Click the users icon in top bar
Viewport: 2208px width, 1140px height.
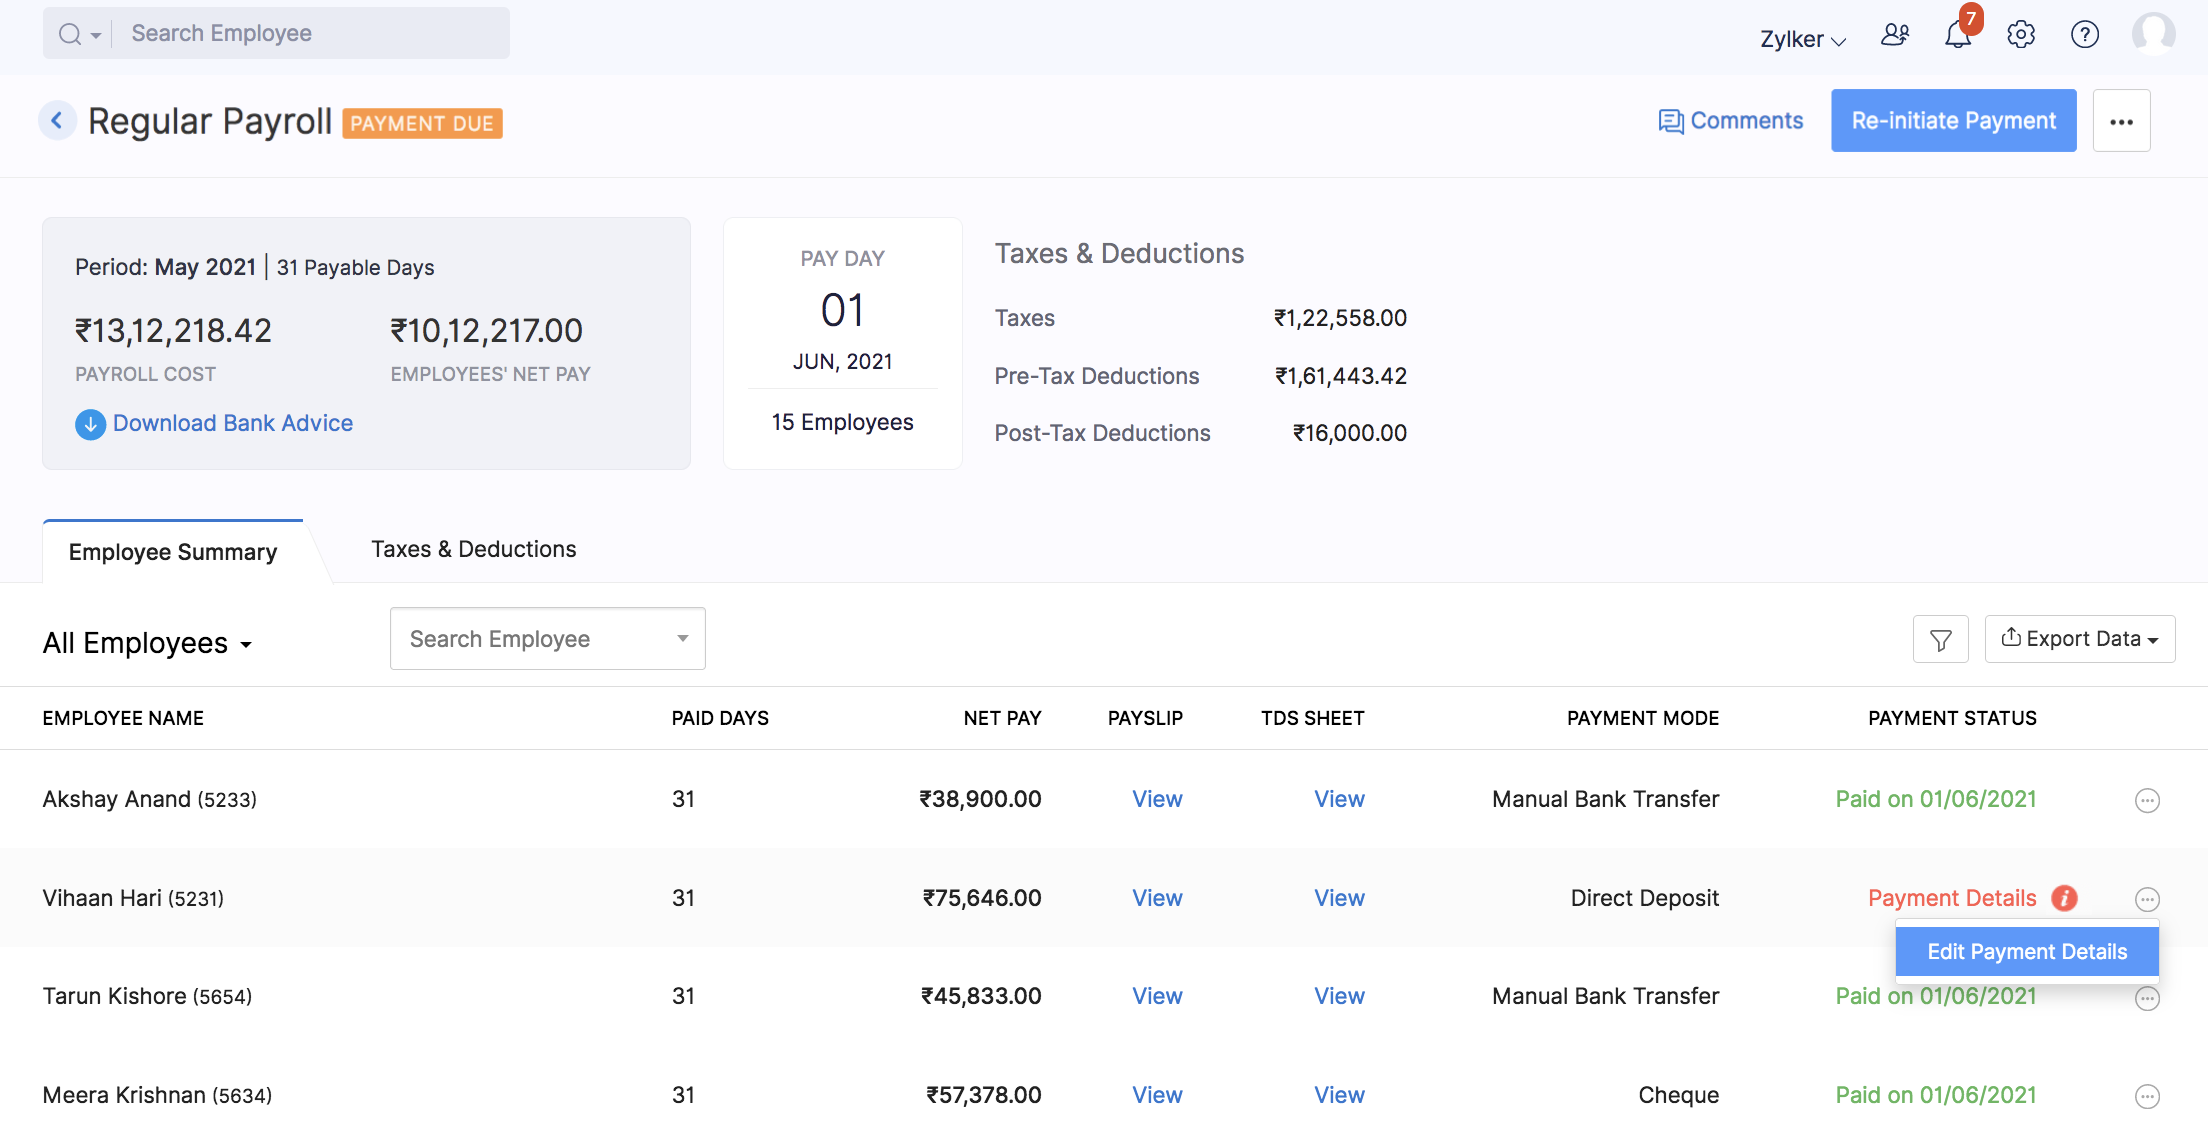pyautogui.click(x=1894, y=35)
